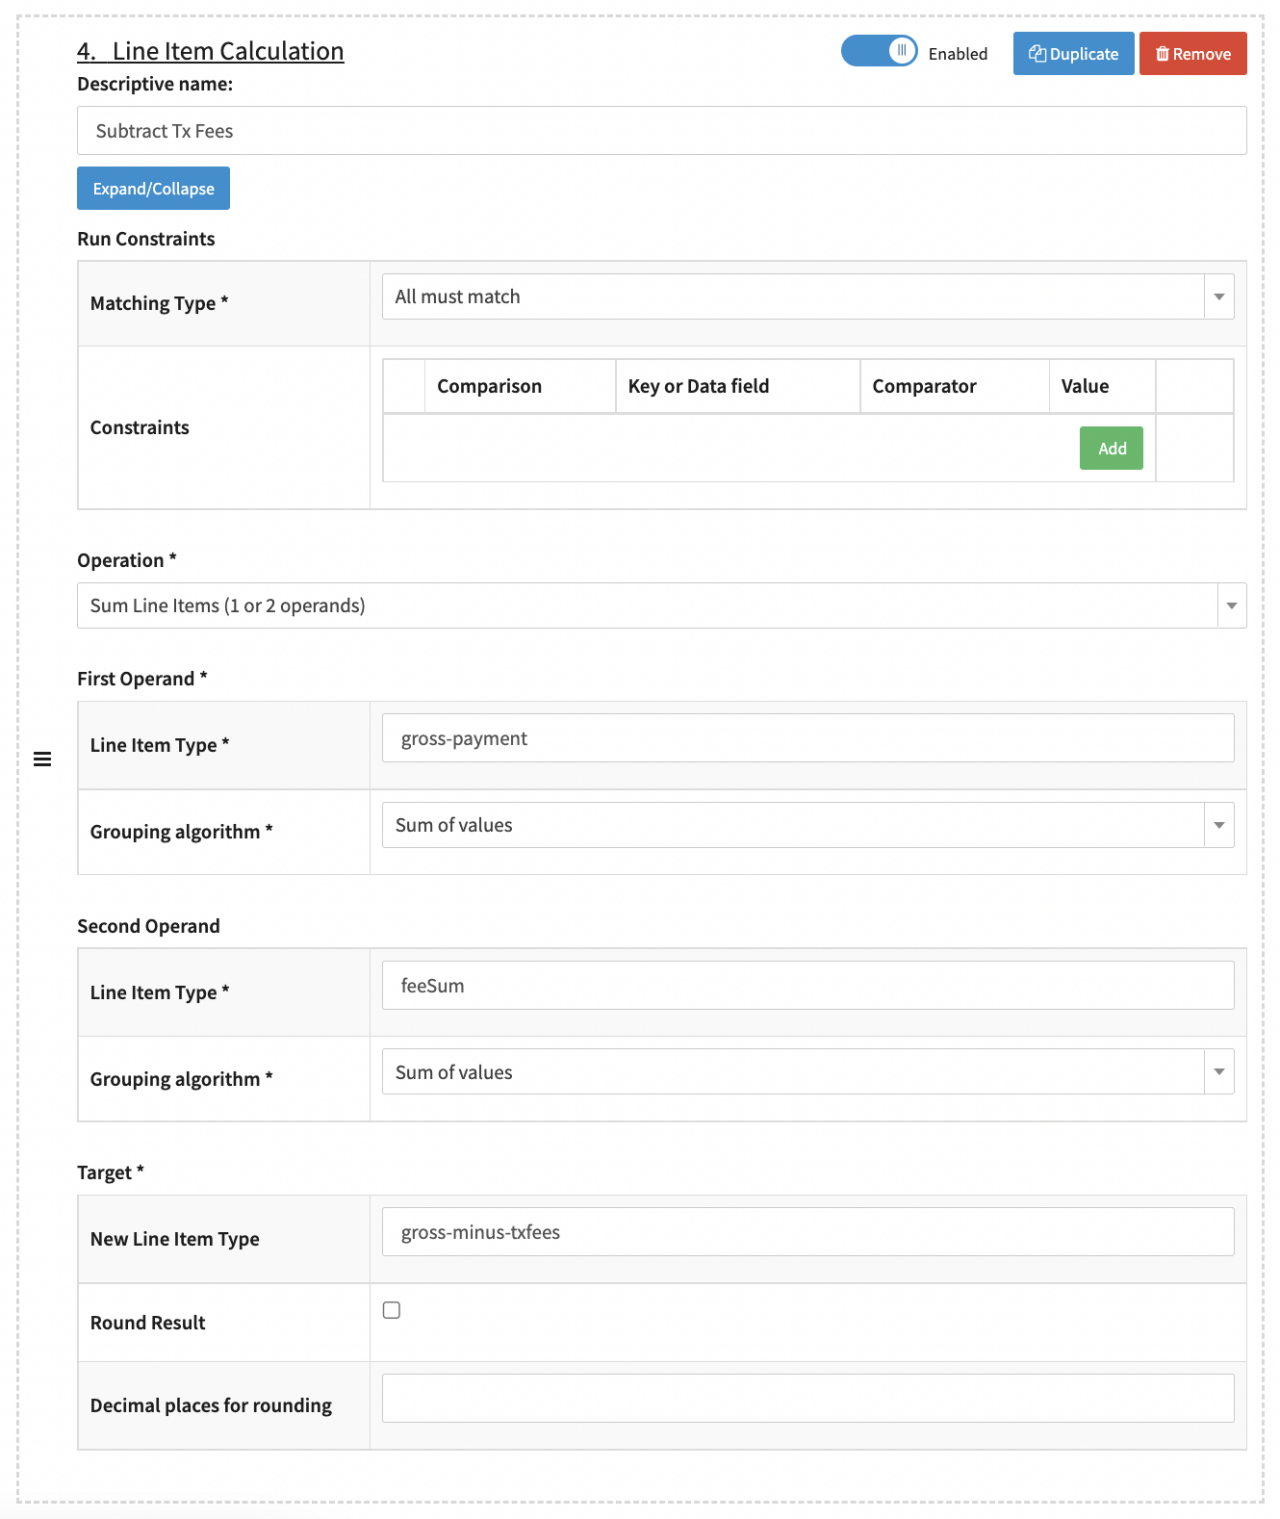Click the red Remove button

(1192, 54)
